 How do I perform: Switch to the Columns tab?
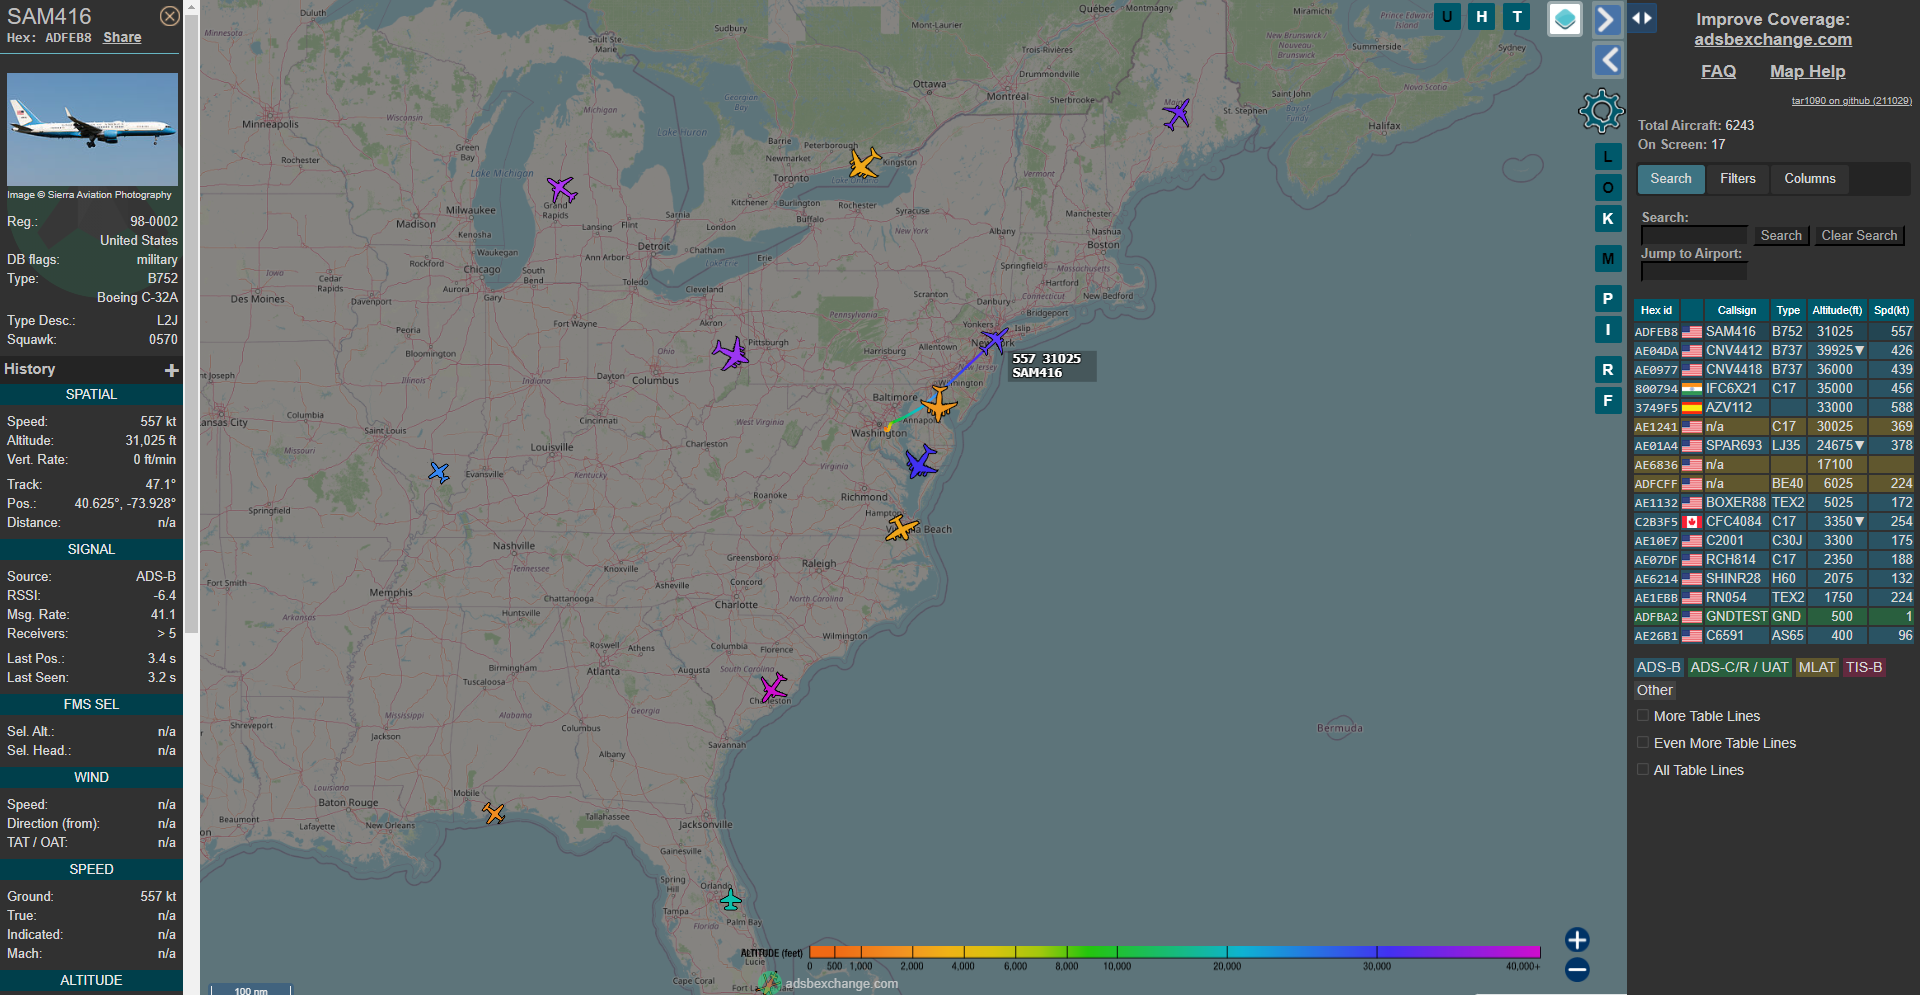coord(1809,179)
